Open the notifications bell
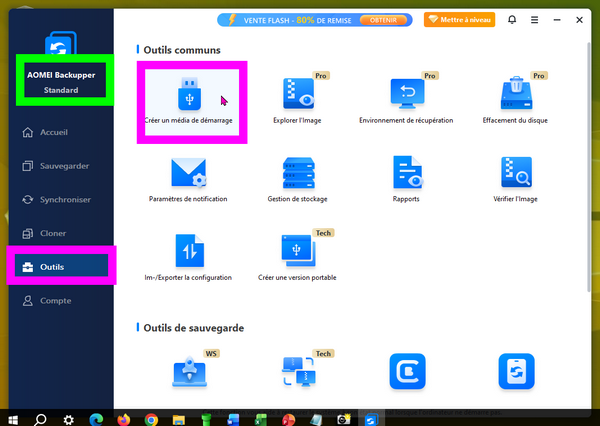The image size is (600, 426). tap(513, 19)
